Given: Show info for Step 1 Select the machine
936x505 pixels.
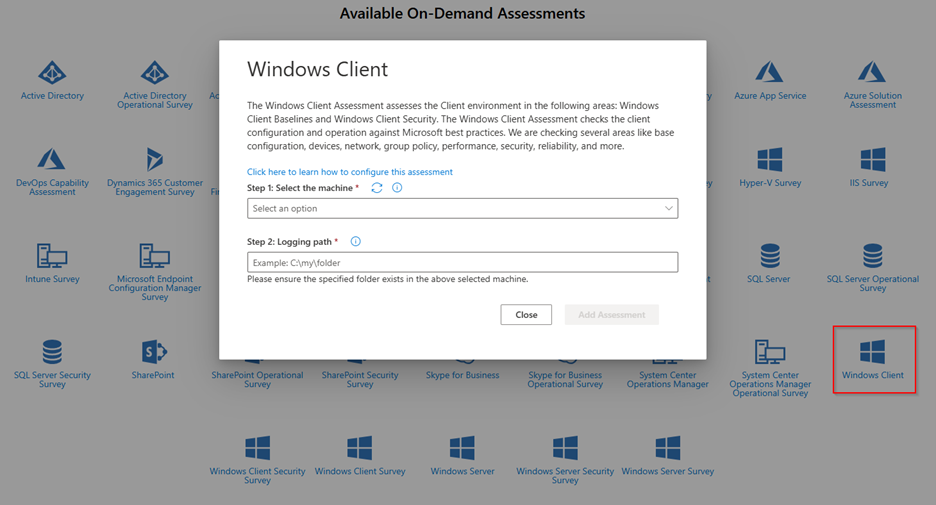Looking at the screenshot, I should point(397,187).
